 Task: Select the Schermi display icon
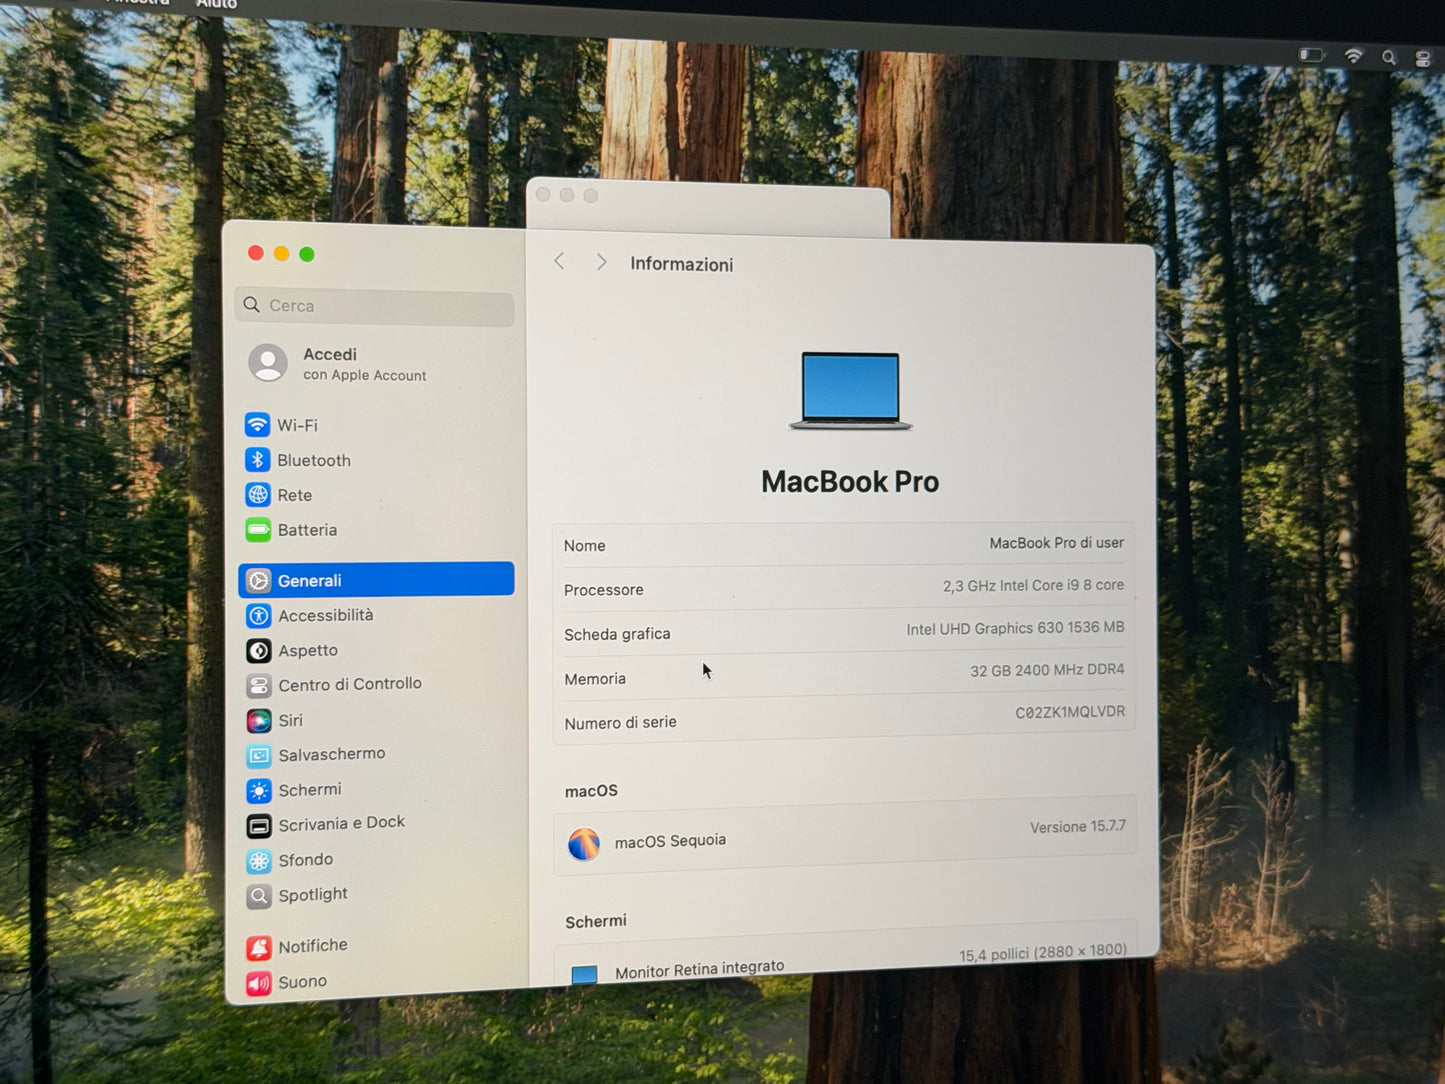[259, 791]
